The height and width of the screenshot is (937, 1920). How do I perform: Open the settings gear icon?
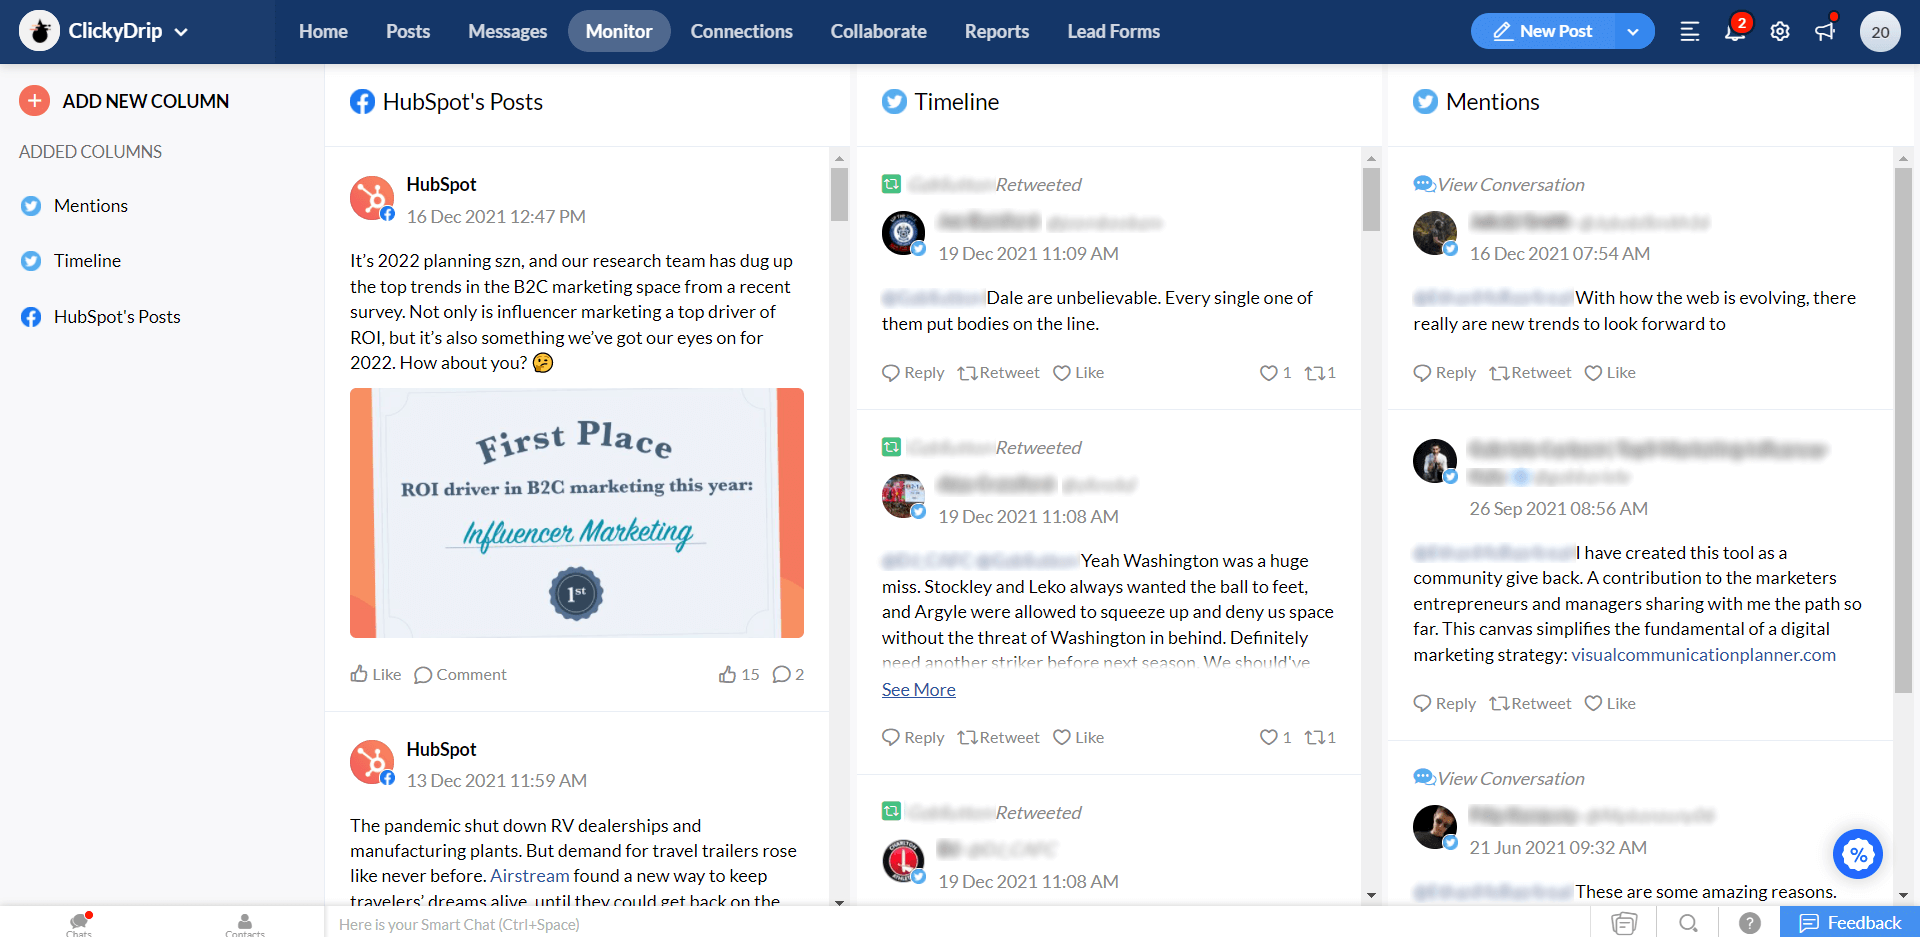[x=1780, y=31]
